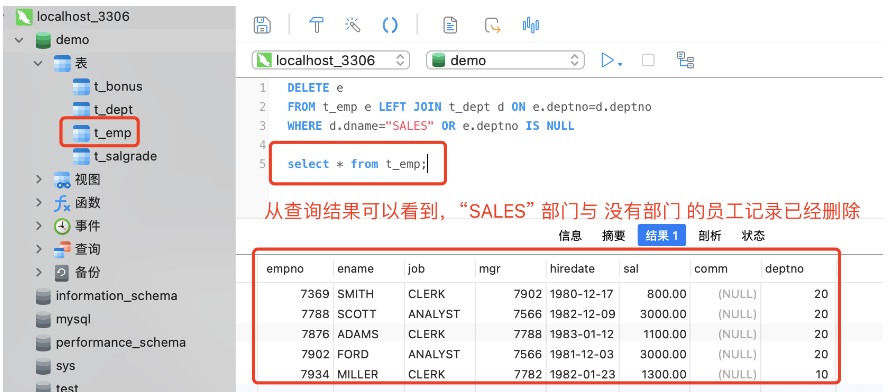Switch to the 剖析 tab
Screen dimensions: 892x392
[x=710, y=236]
